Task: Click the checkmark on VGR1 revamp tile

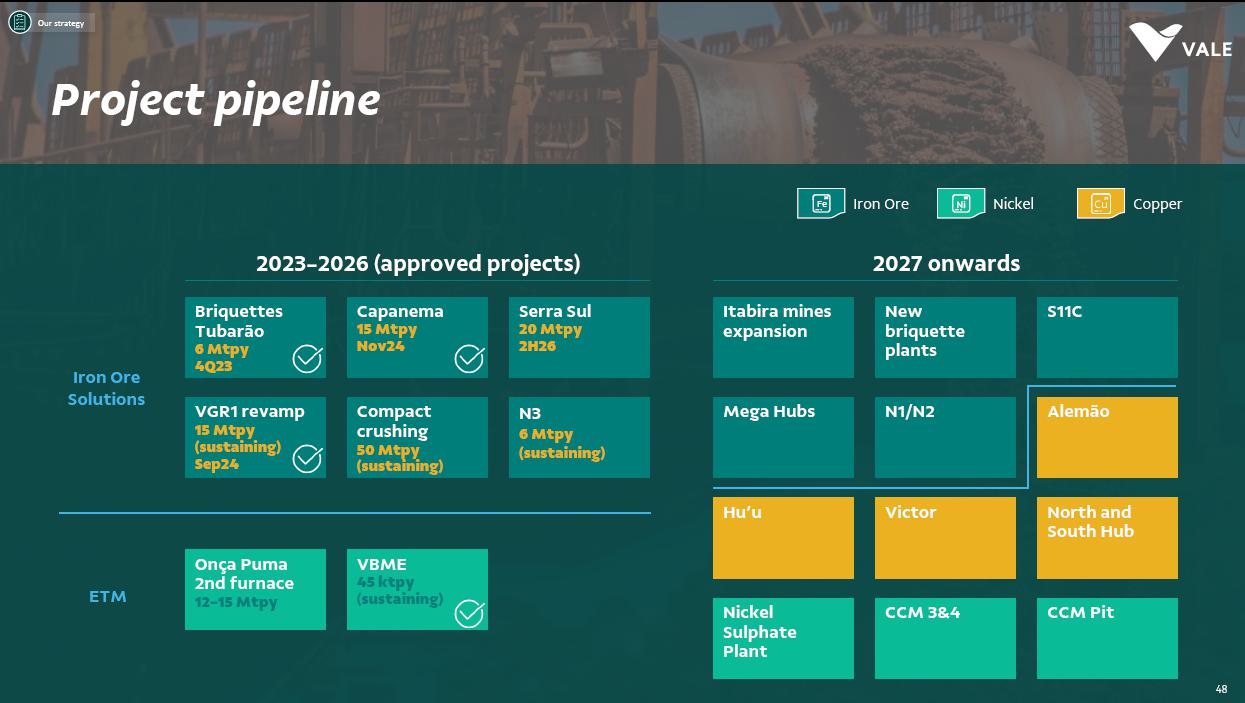Action: 307,459
